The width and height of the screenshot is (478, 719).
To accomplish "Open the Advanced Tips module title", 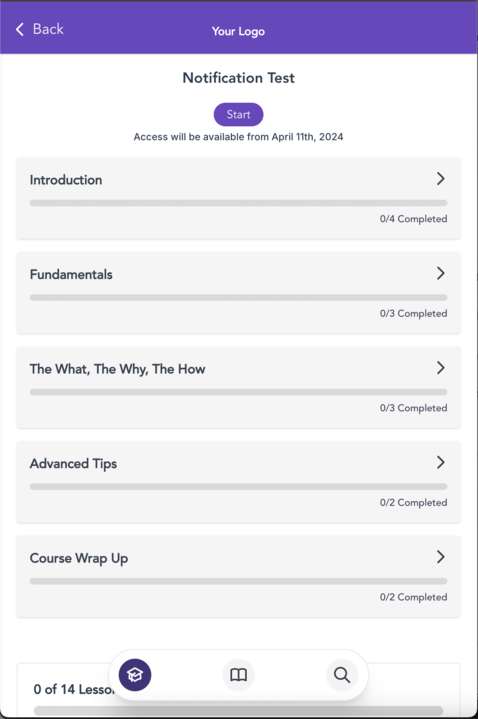I will 73,464.
